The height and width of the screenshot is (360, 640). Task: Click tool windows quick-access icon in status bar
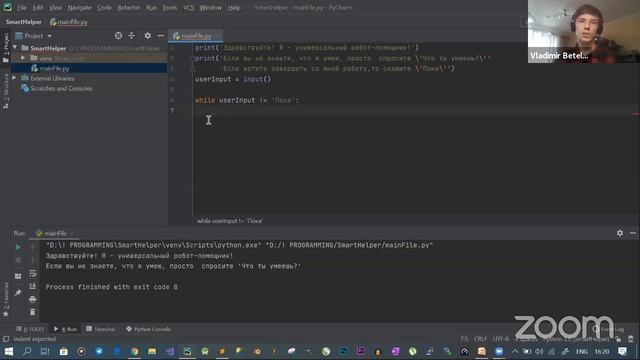click(6, 339)
